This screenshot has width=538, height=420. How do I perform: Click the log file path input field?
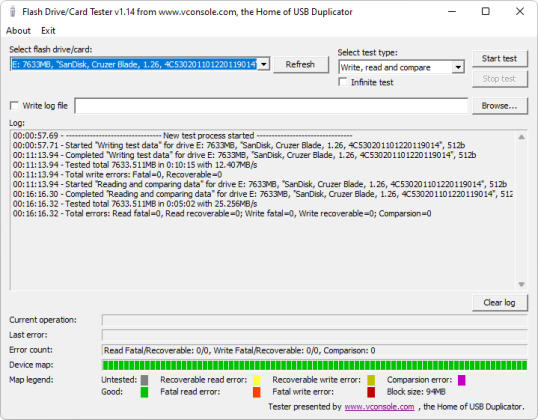(271, 106)
